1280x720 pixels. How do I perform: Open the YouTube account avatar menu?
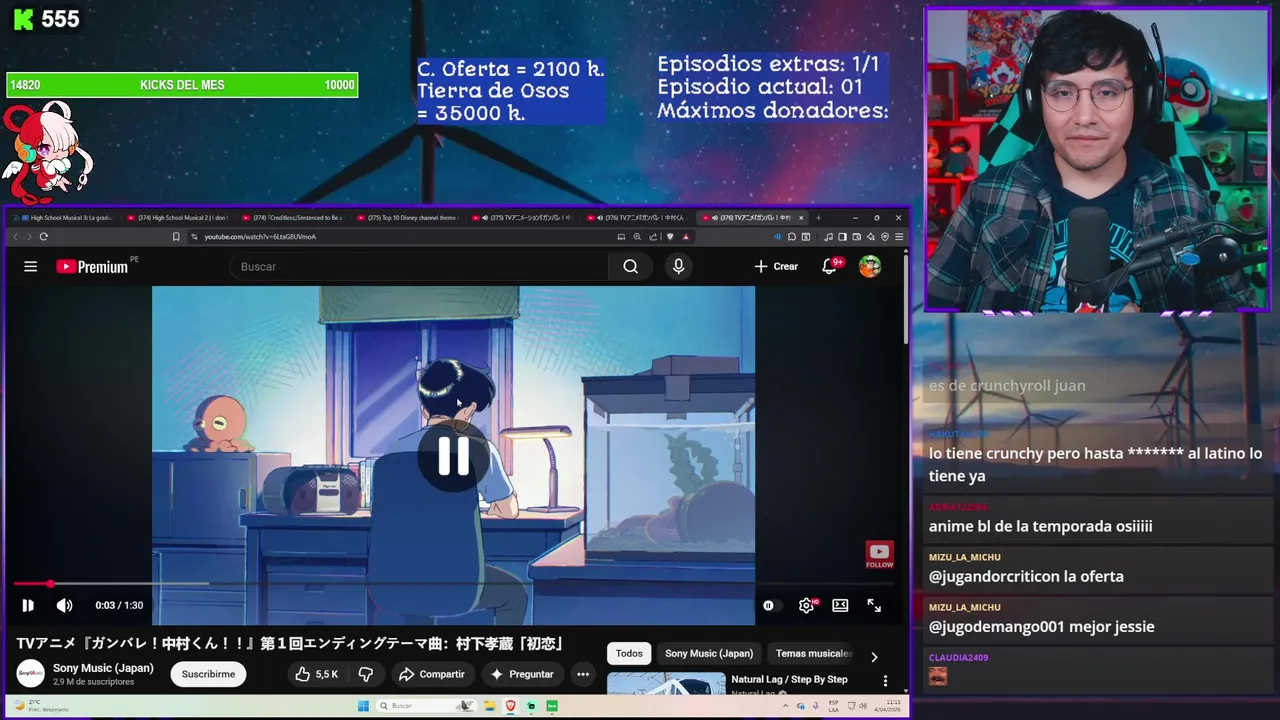click(x=870, y=267)
